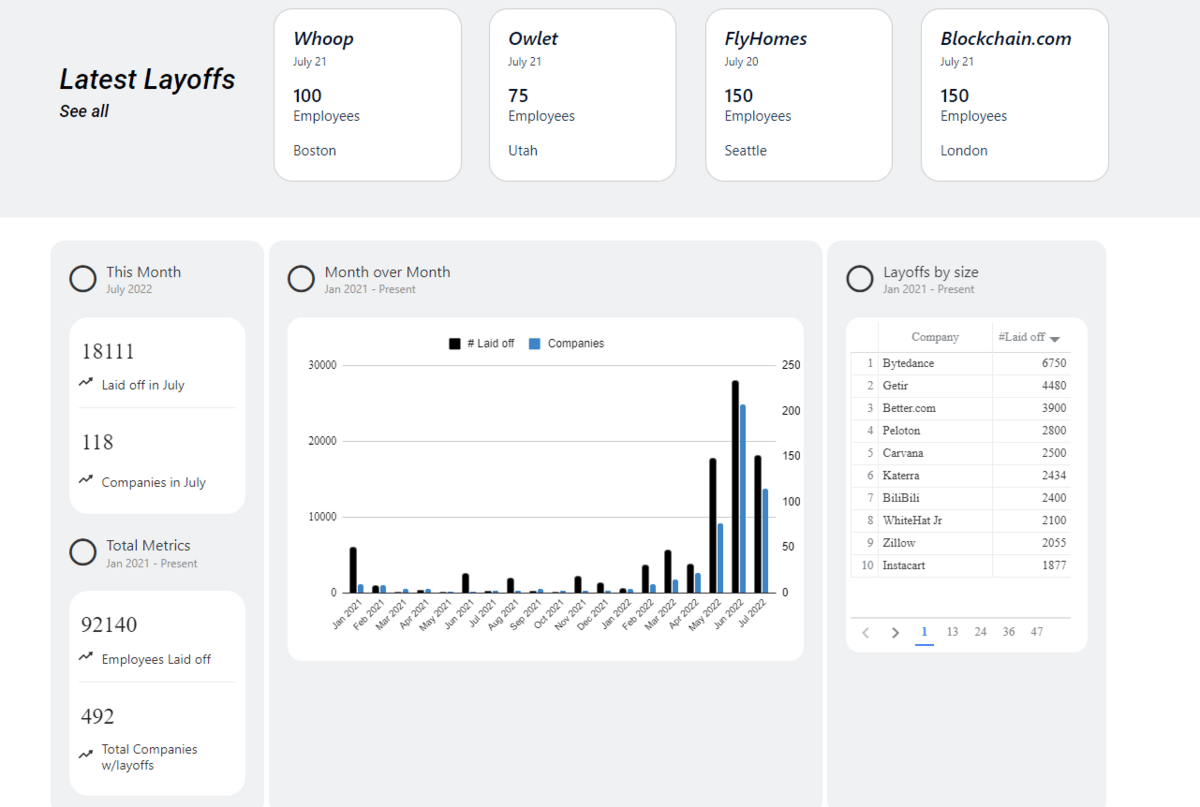
Task: Open table page 24
Action: pos(980,632)
